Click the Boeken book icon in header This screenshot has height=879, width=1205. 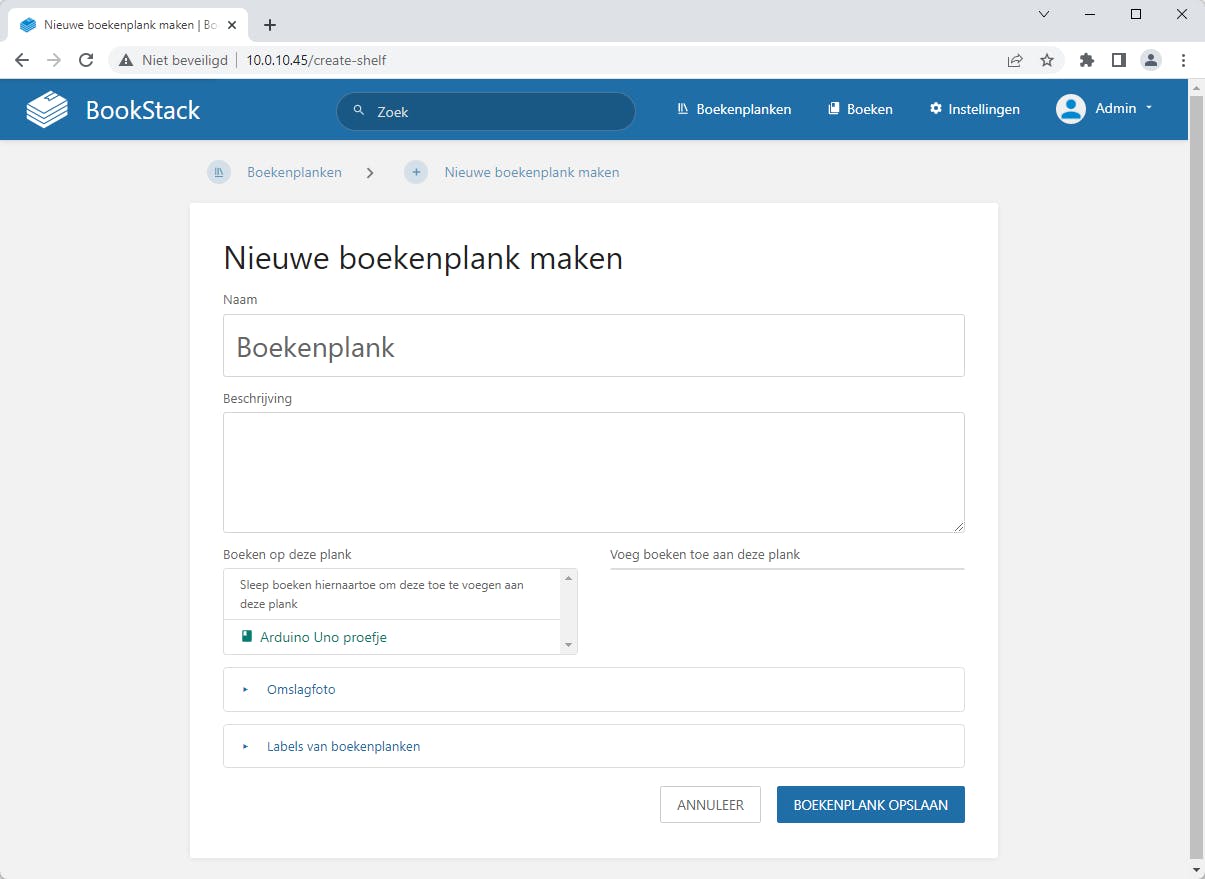(x=833, y=109)
